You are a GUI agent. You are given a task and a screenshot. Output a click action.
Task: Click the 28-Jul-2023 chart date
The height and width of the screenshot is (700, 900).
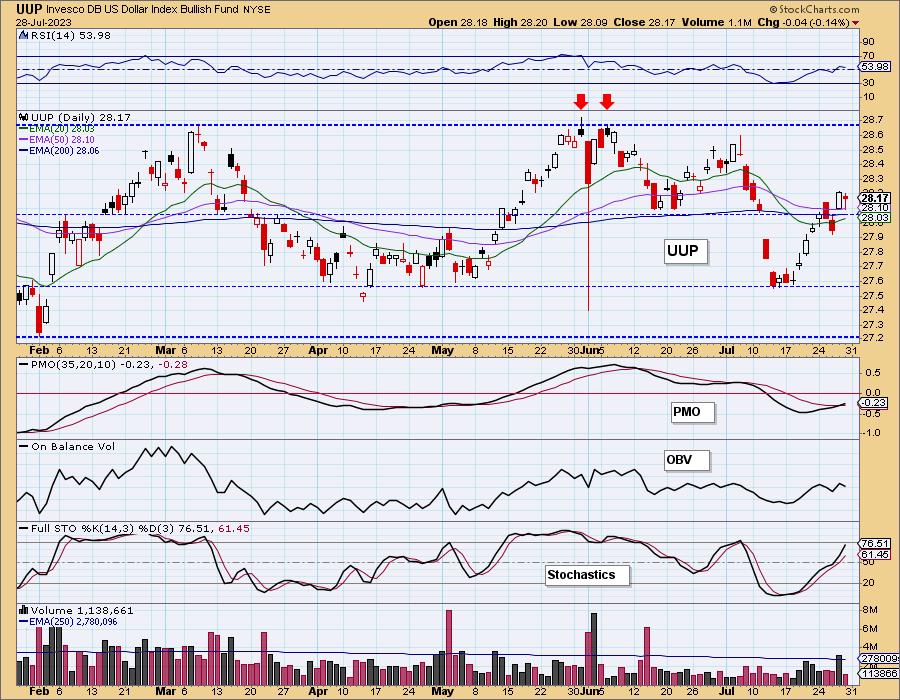(44, 22)
